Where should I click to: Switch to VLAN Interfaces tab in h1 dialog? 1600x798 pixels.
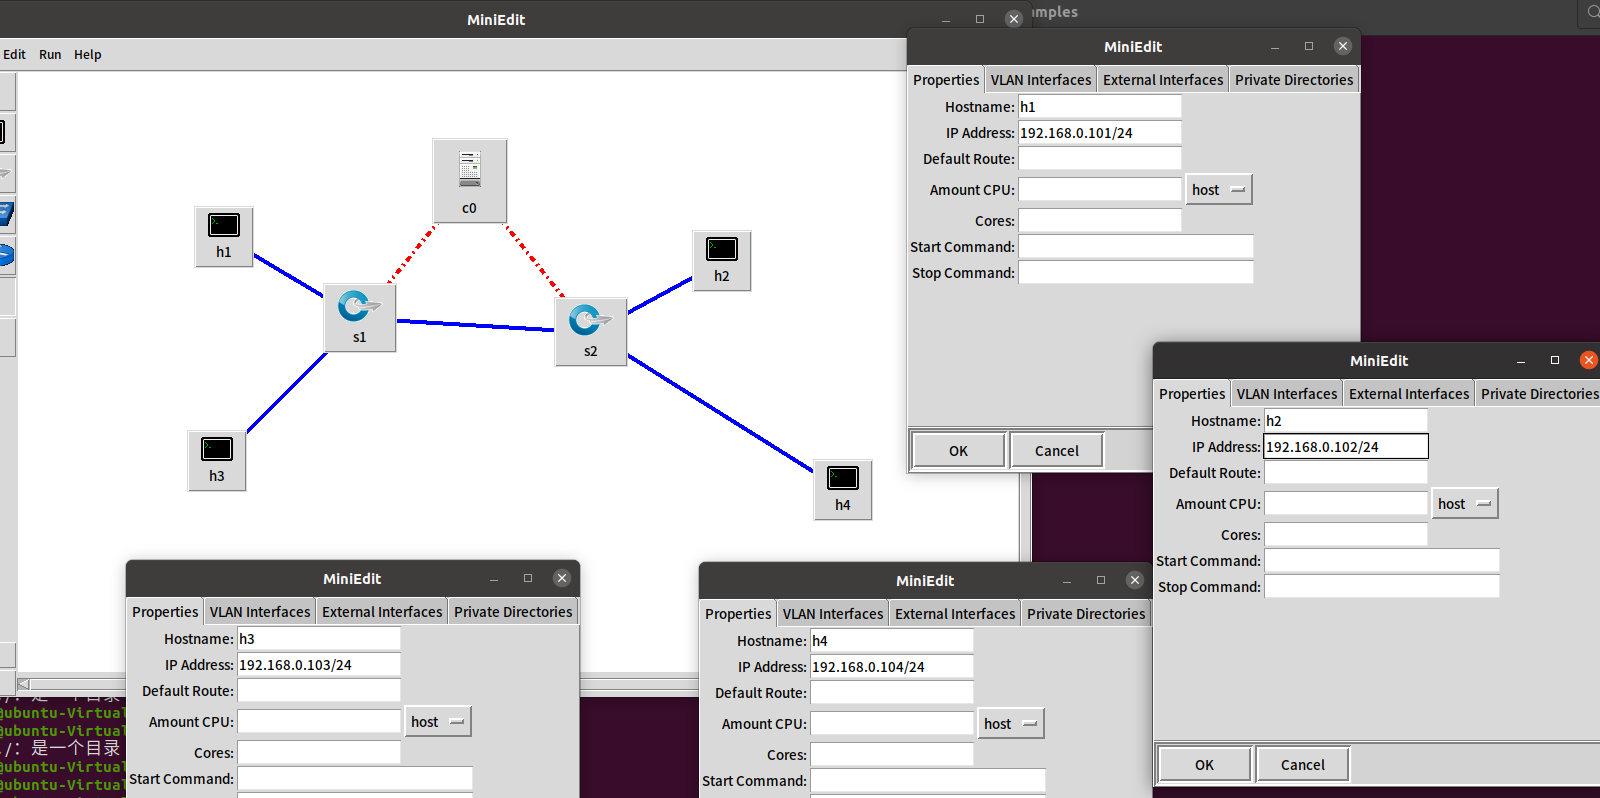pyautogui.click(x=1041, y=80)
